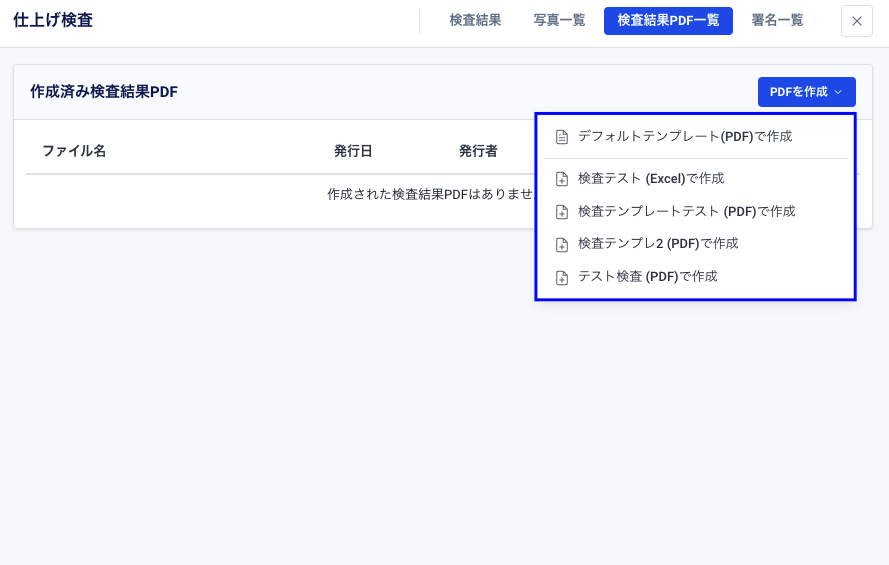Collapse the PDFを作成 dropdown chevron
889x565 pixels.
[x=838, y=92]
